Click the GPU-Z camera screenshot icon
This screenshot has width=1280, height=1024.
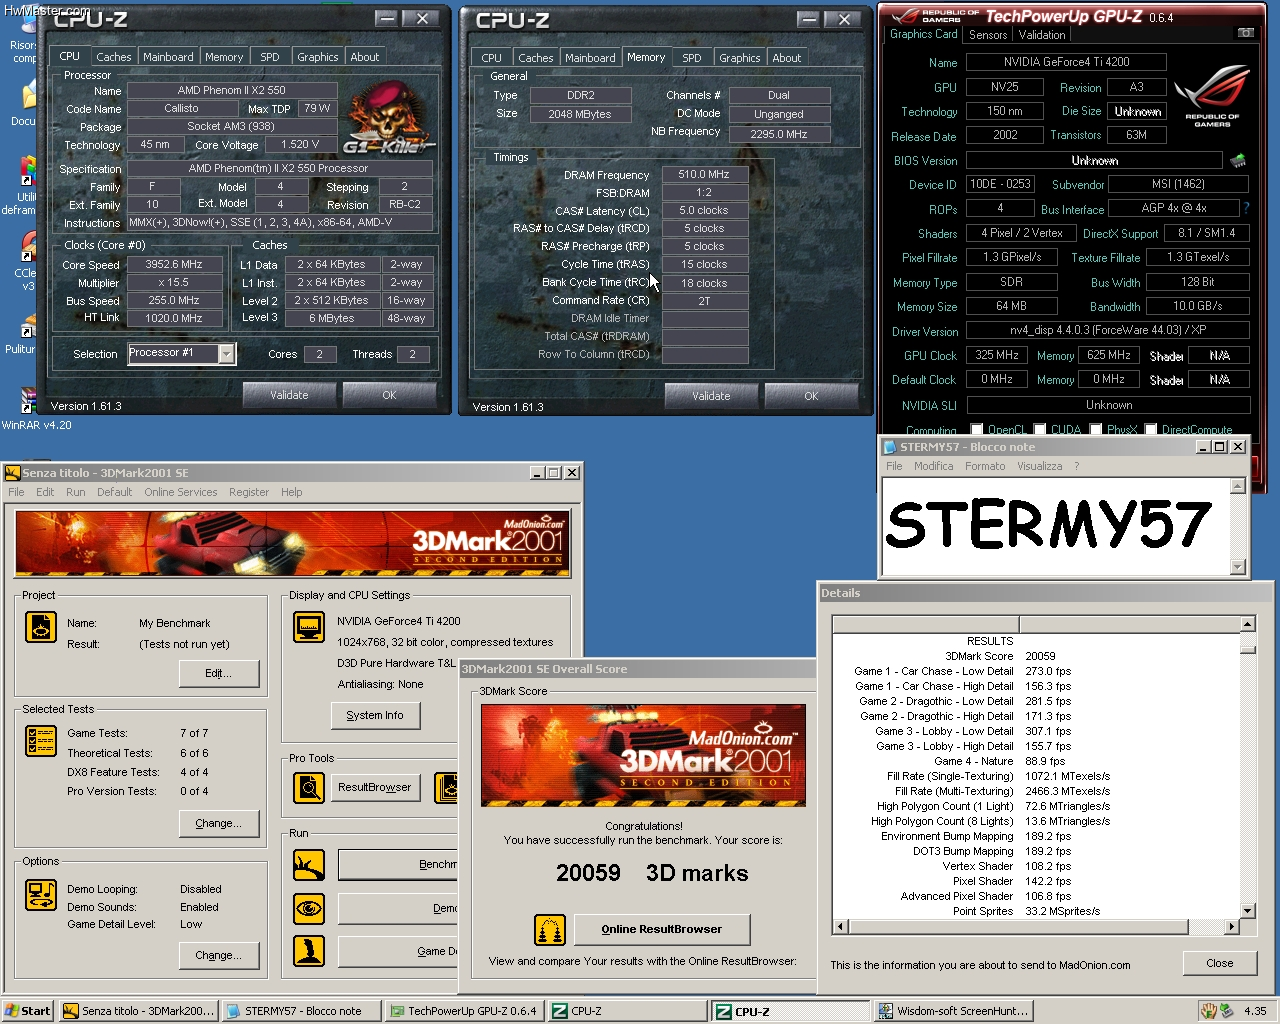pos(1246,33)
